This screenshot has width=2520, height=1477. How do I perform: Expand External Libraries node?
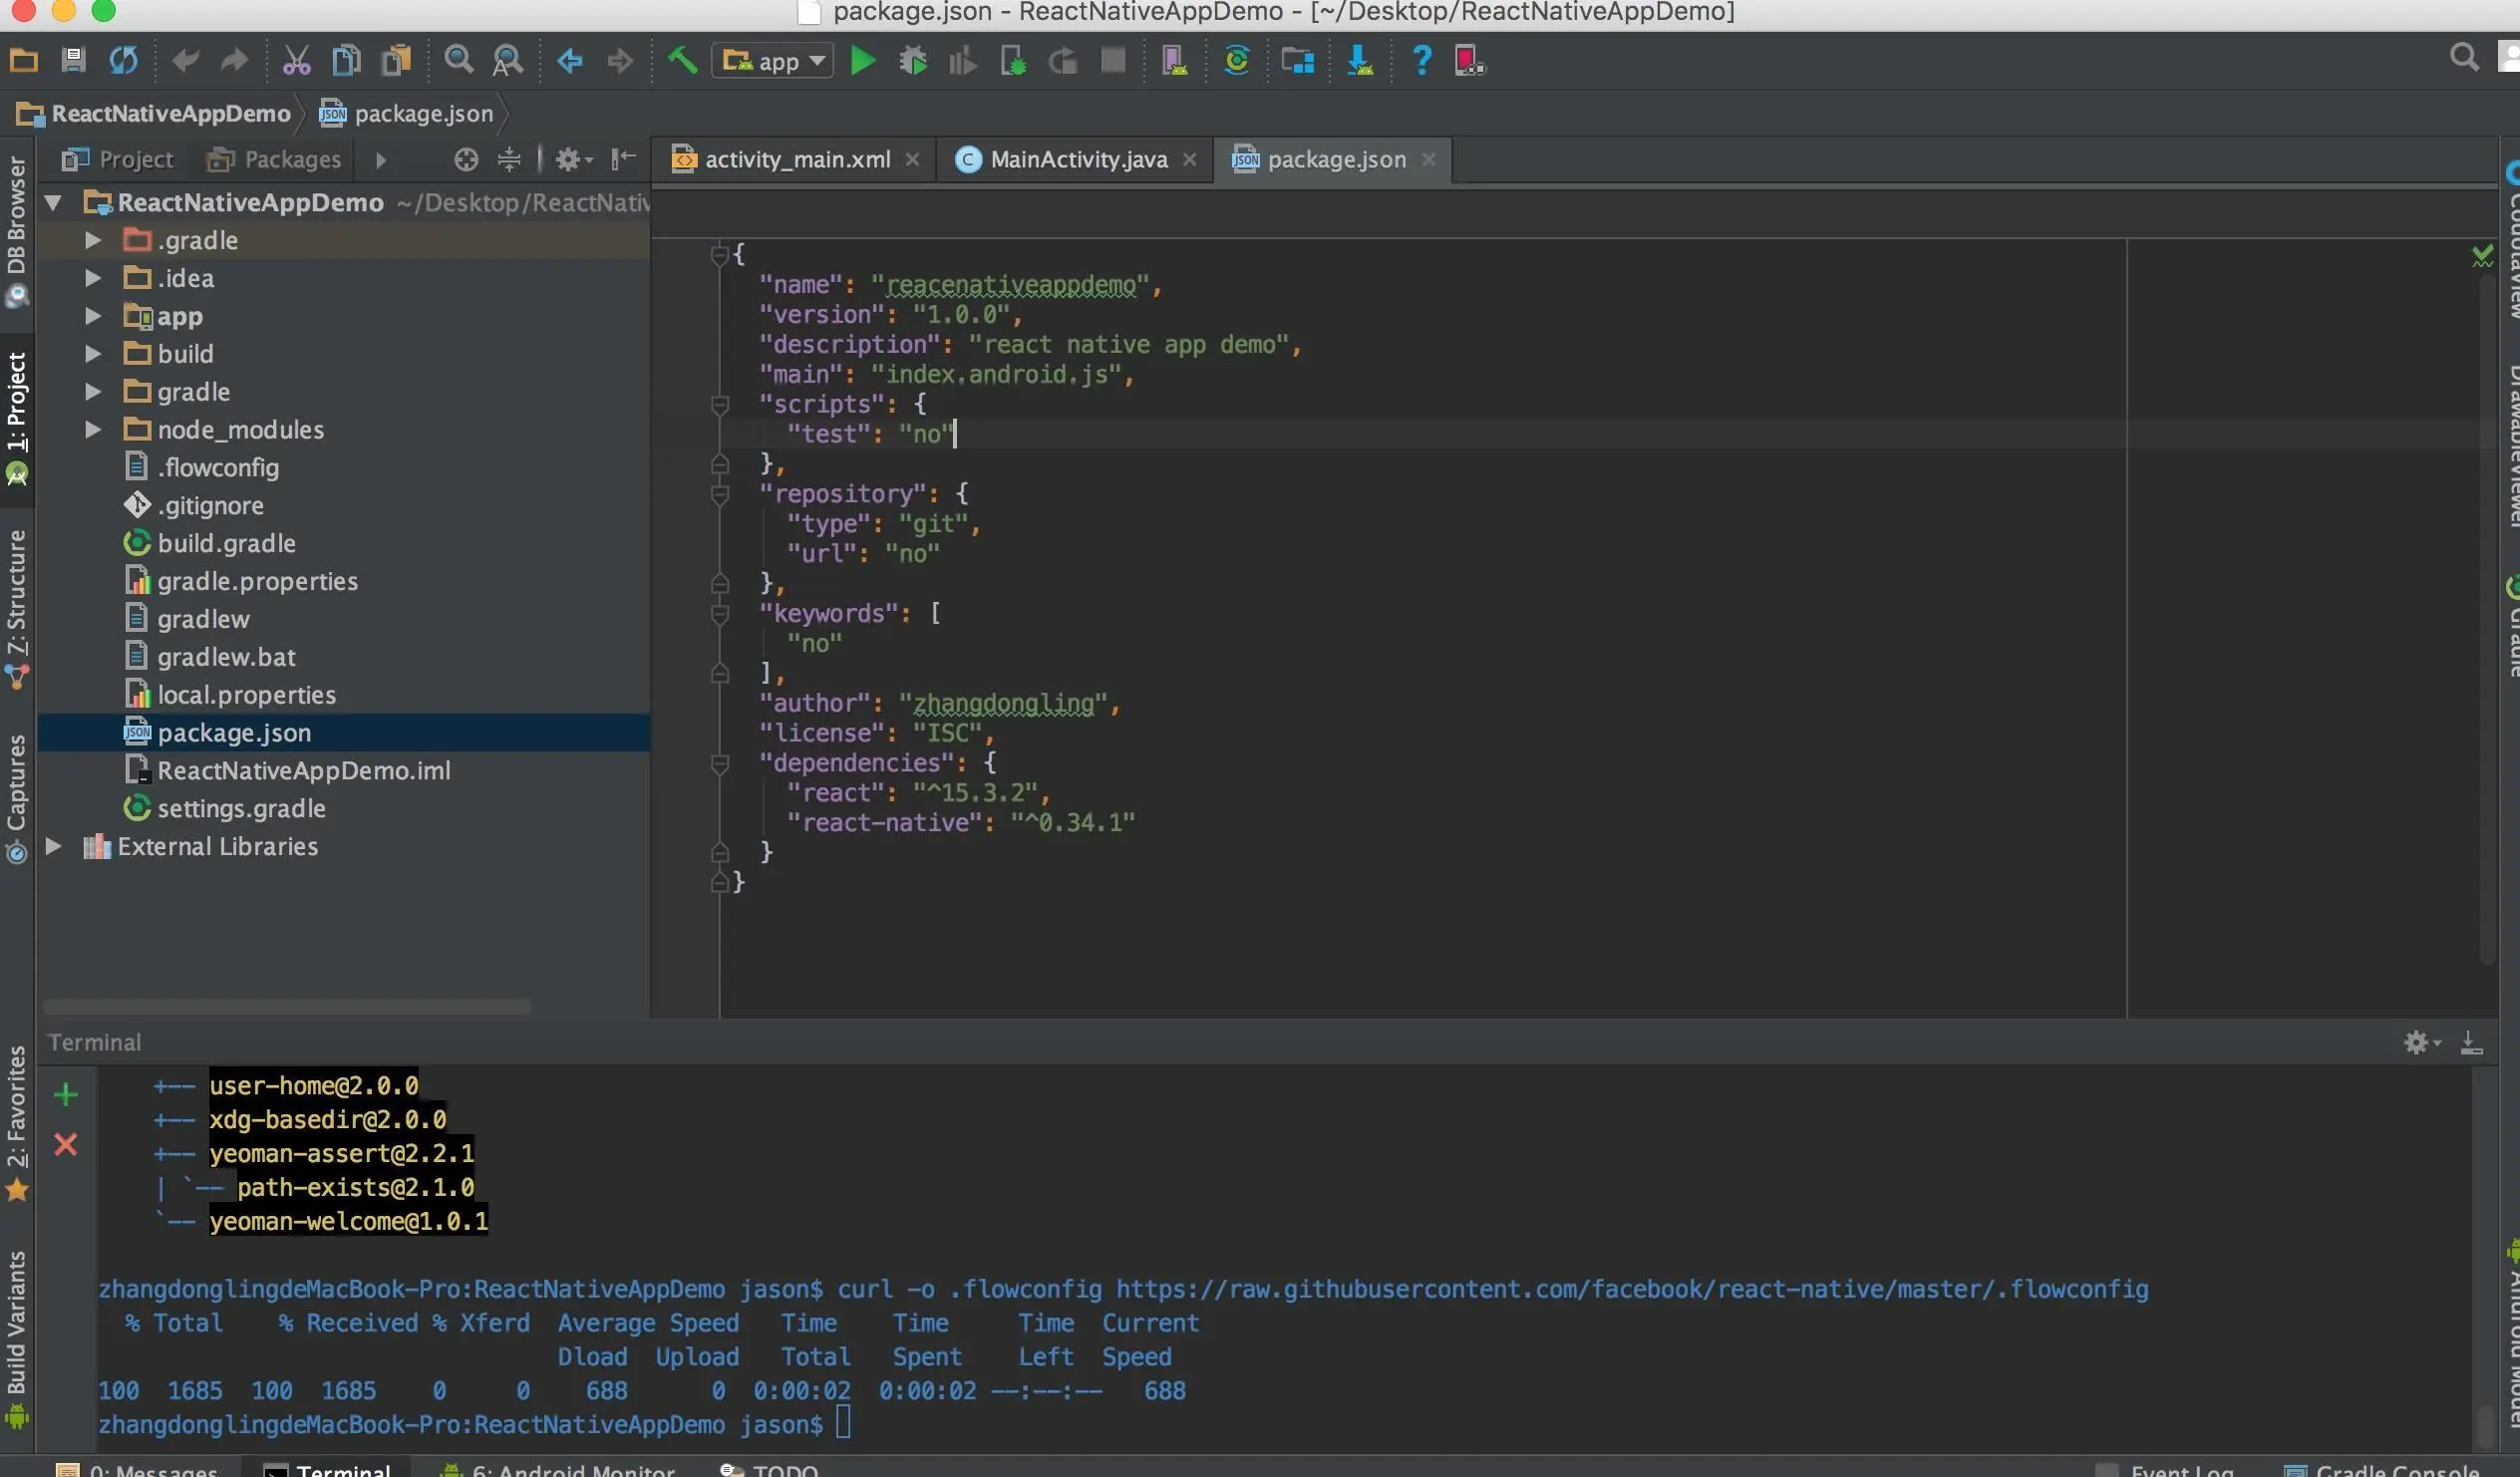(x=54, y=847)
